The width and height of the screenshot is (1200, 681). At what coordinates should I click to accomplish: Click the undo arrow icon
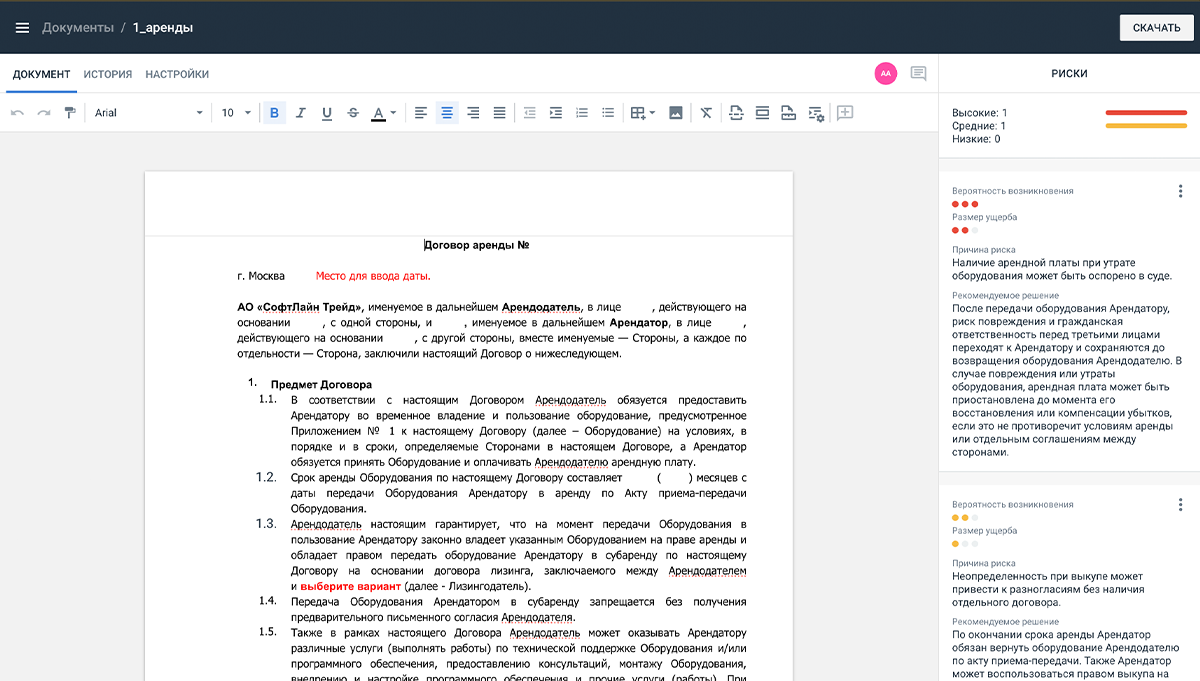17,113
